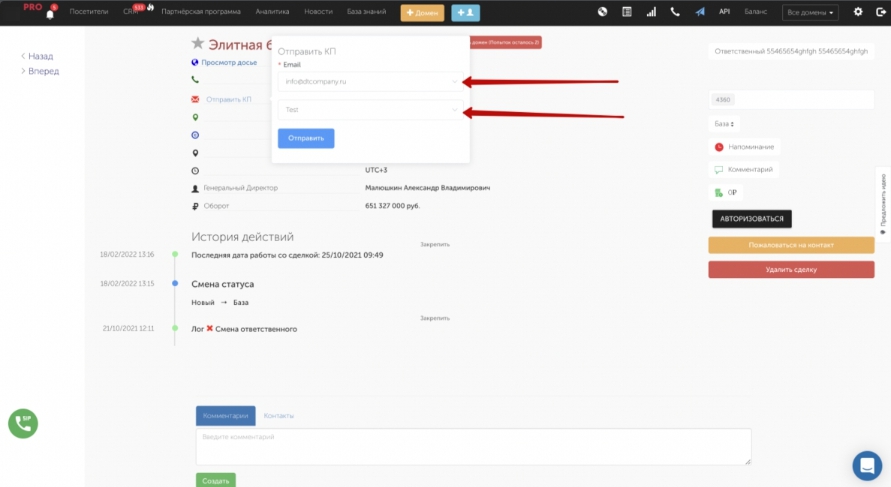Expand the Email address dropdown
The image size is (891, 487).
[x=368, y=81]
